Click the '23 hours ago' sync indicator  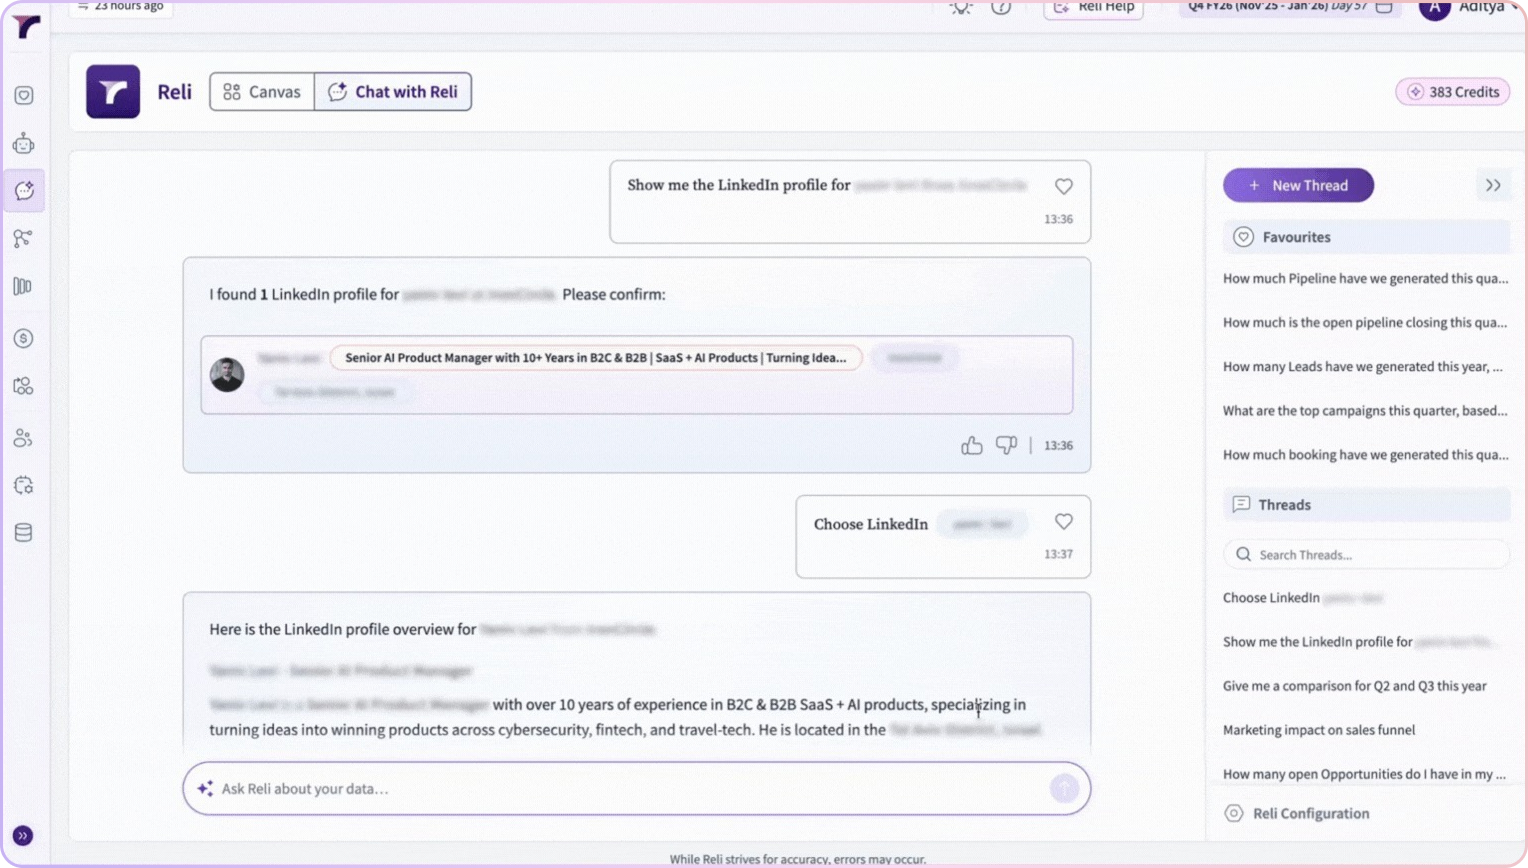(120, 7)
